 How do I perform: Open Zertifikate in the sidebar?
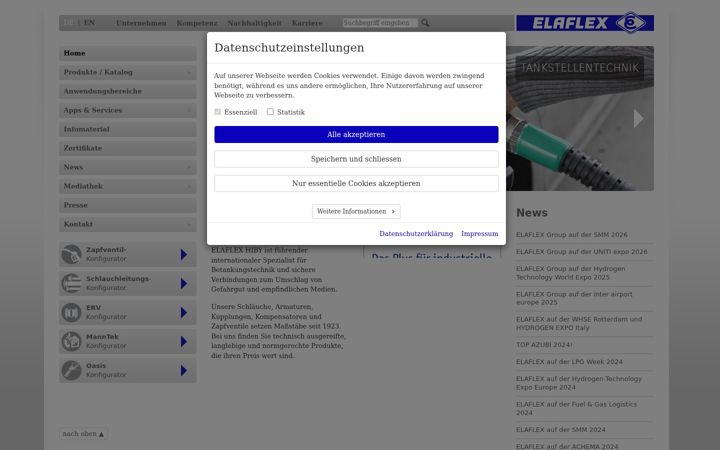pyautogui.click(x=128, y=148)
